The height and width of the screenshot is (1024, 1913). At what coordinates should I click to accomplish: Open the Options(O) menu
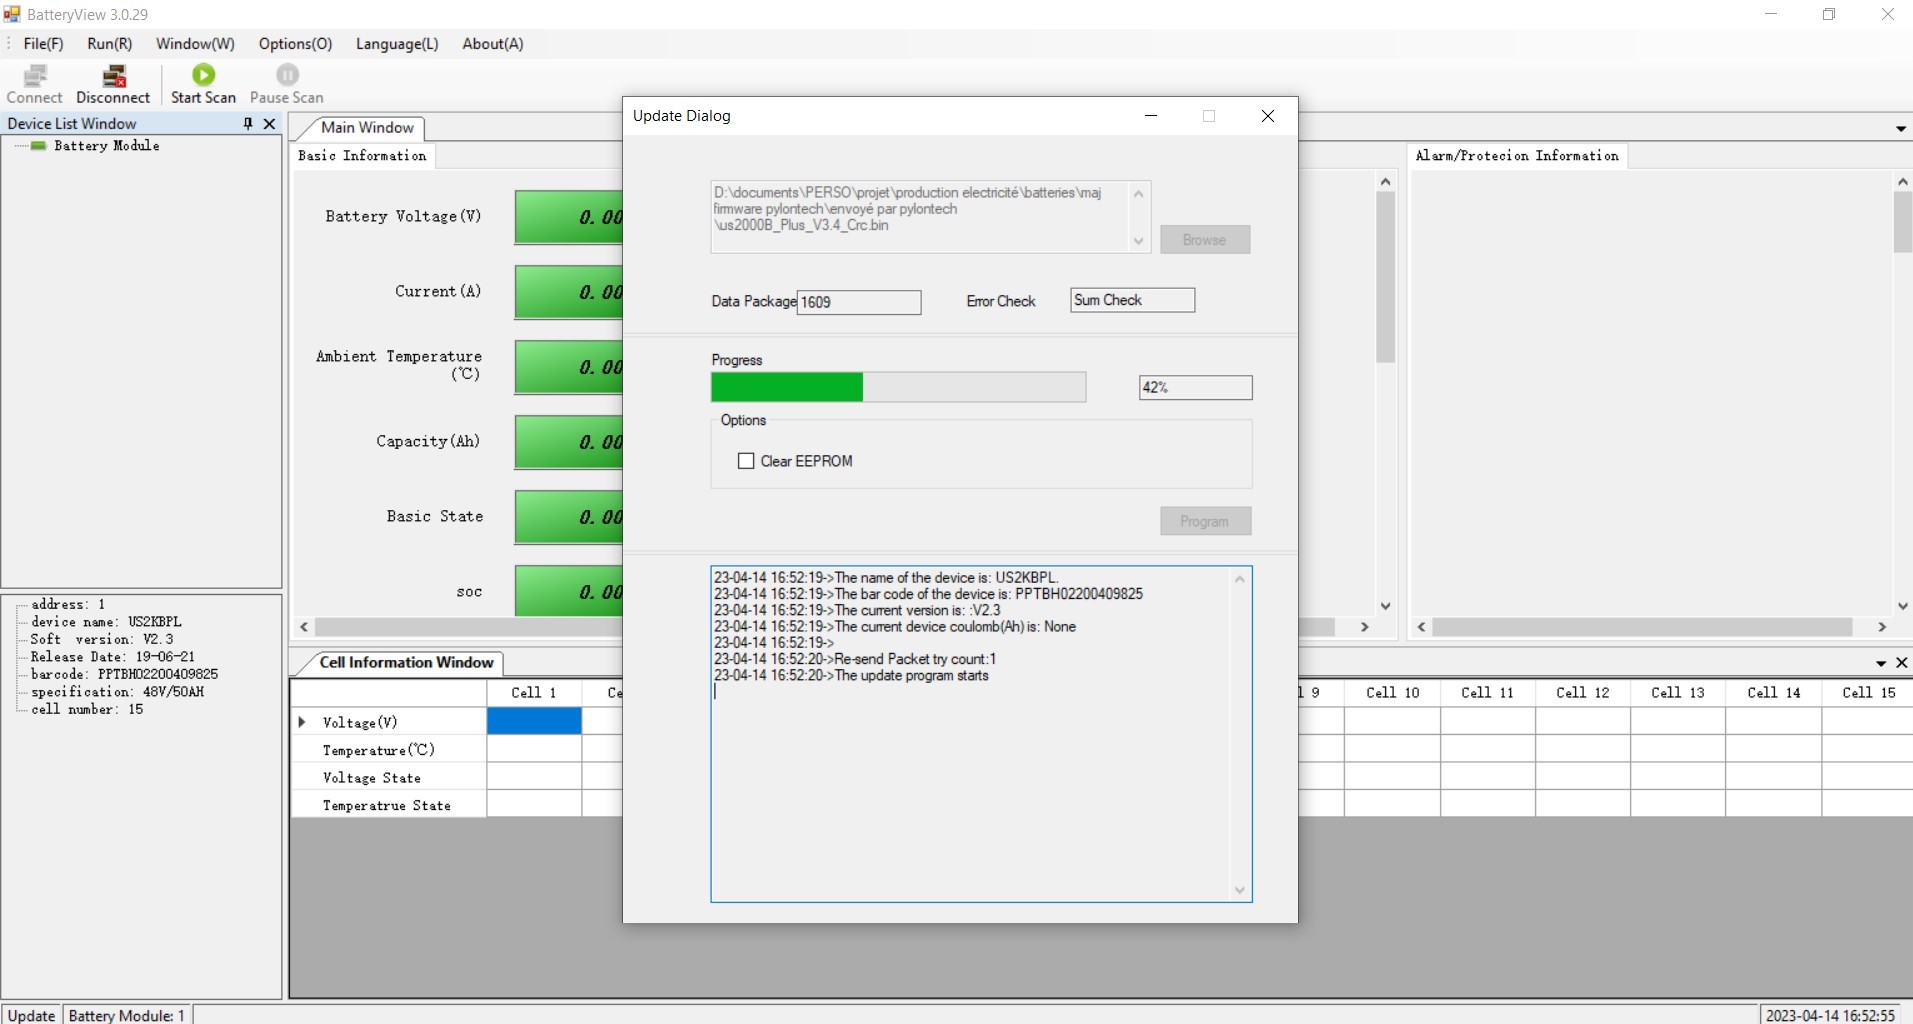click(295, 44)
